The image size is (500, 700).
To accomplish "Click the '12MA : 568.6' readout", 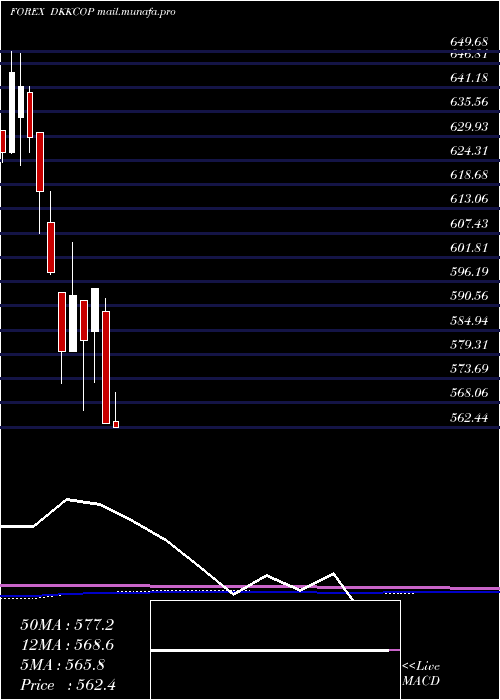I will pyautogui.click(x=67, y=645).
